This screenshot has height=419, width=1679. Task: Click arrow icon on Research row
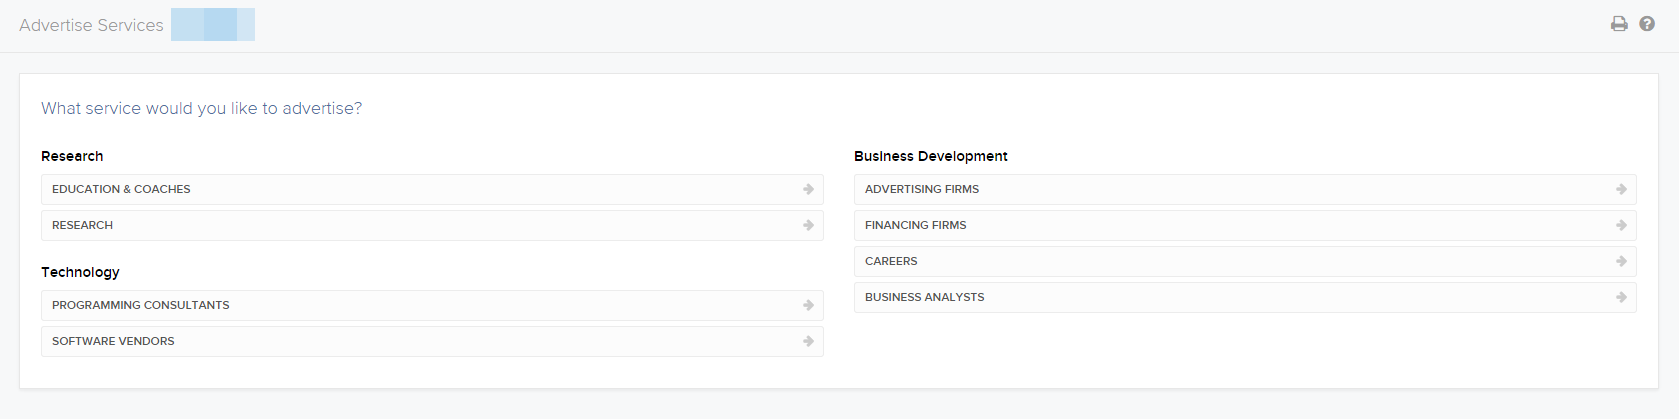pyautogui.click(x=808, y=225)
